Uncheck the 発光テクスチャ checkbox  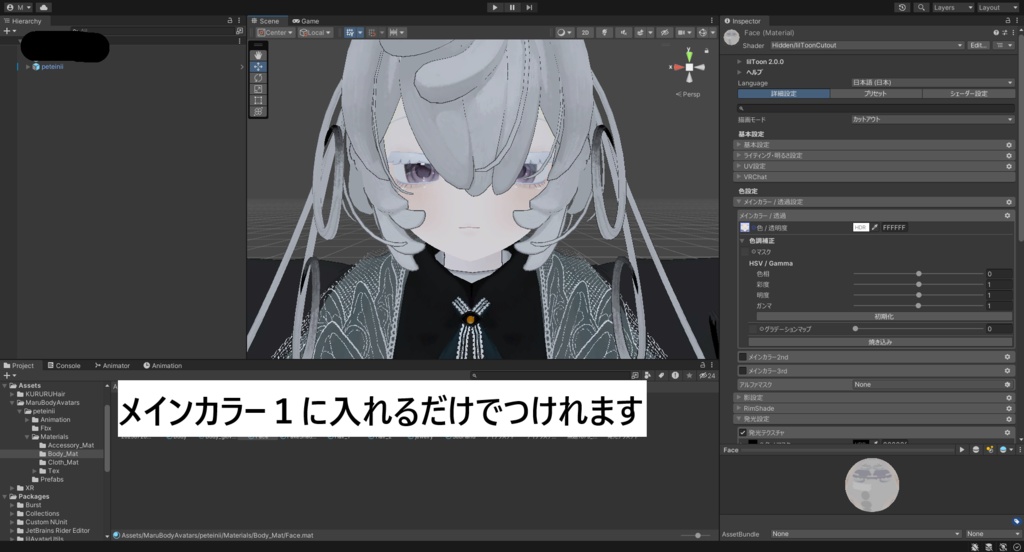[x=743, y=432]
